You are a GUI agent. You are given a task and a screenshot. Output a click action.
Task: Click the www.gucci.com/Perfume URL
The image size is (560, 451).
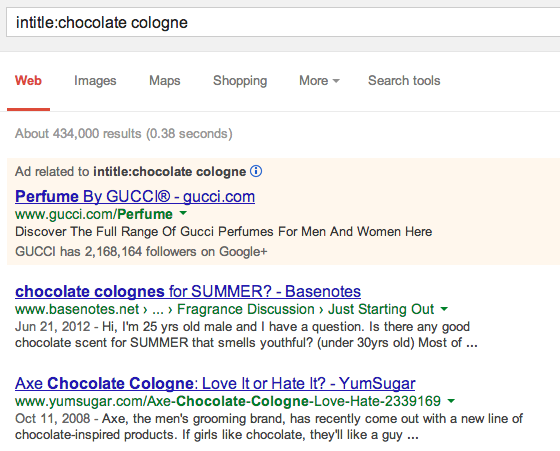[94, 214]
